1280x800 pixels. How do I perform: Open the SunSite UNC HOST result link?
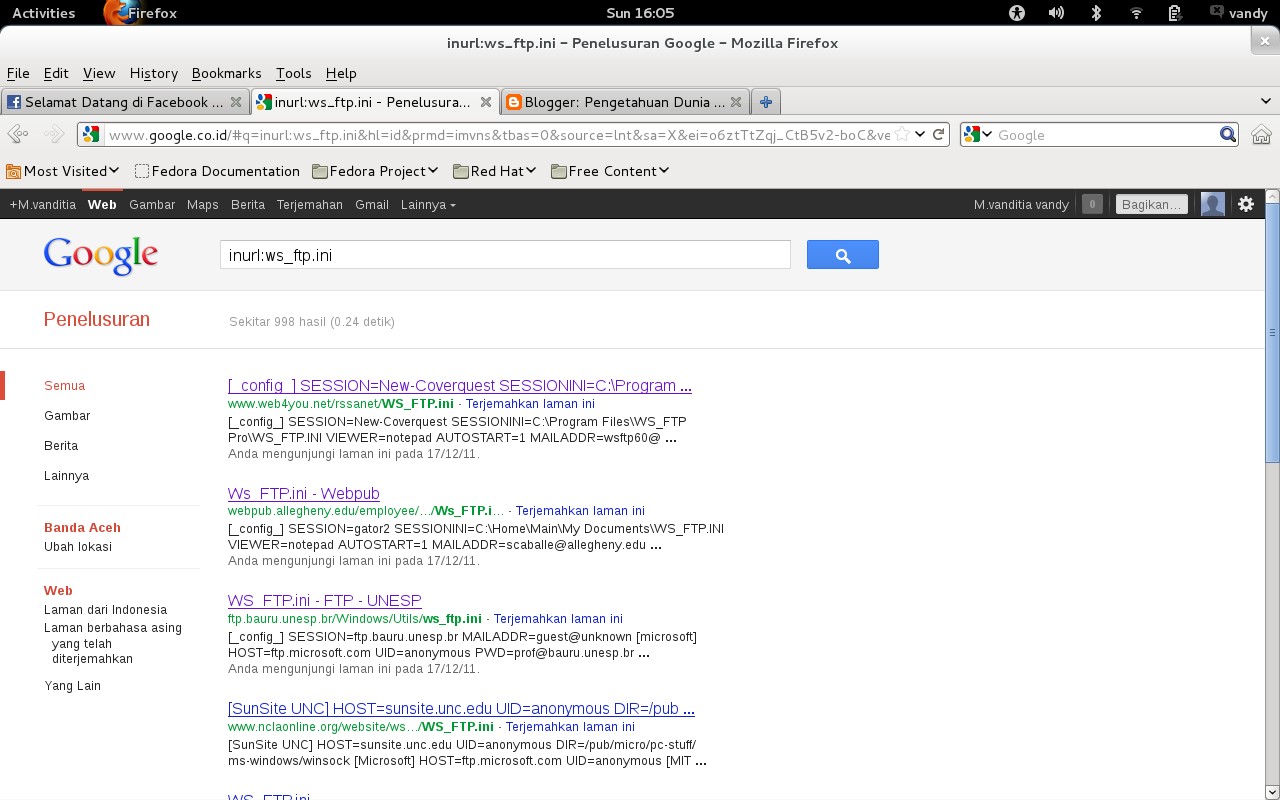point(461,709)
